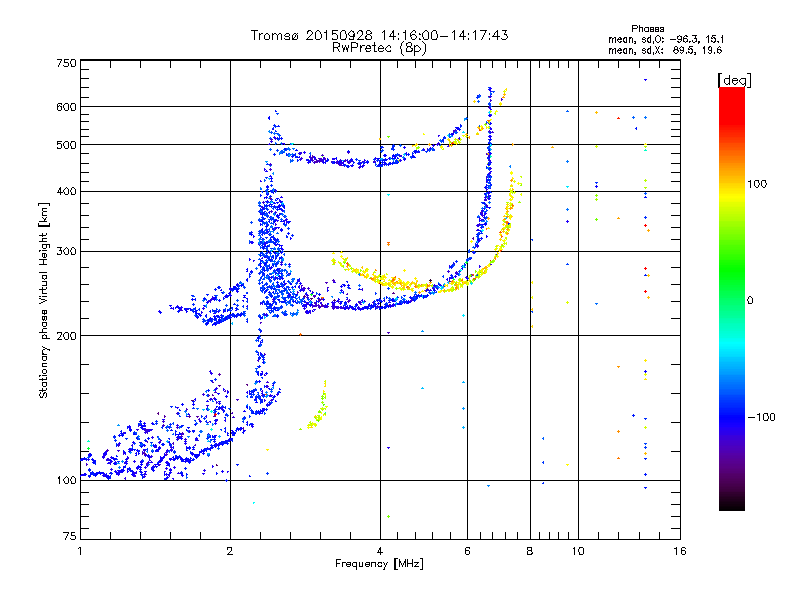800x600 pixels.
Task: Click the colorbar tick label '0'
Action: pyautogui.click(x=750, y=300)
